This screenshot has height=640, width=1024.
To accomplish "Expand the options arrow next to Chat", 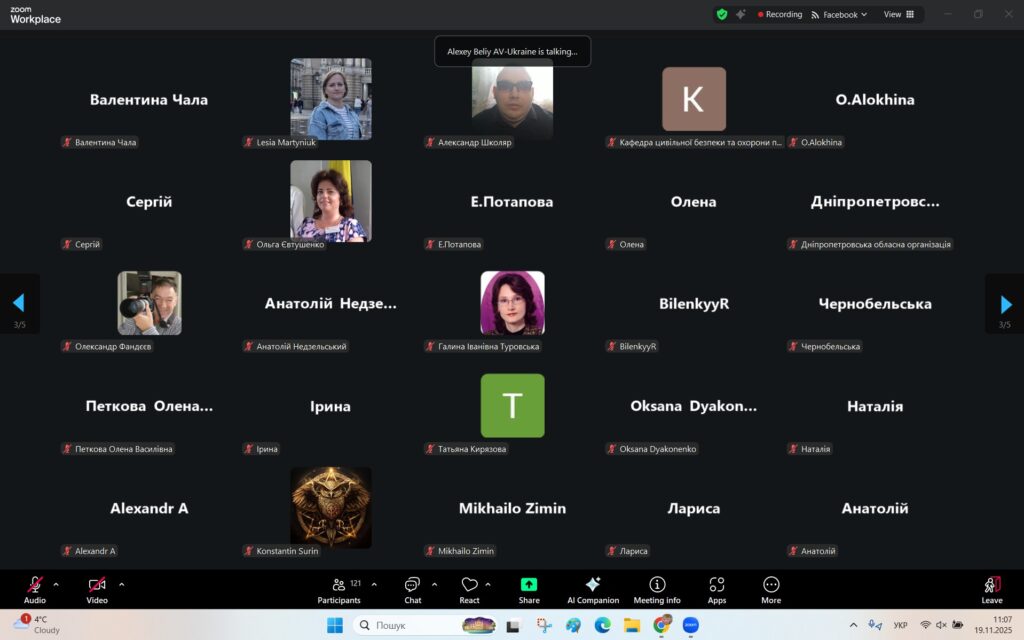I will (434, 584).
